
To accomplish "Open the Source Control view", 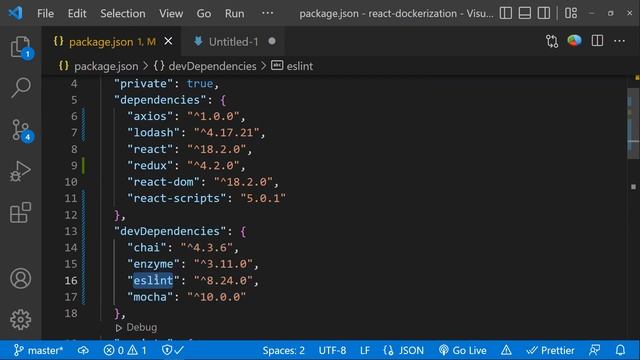I will tap(20, 130).
